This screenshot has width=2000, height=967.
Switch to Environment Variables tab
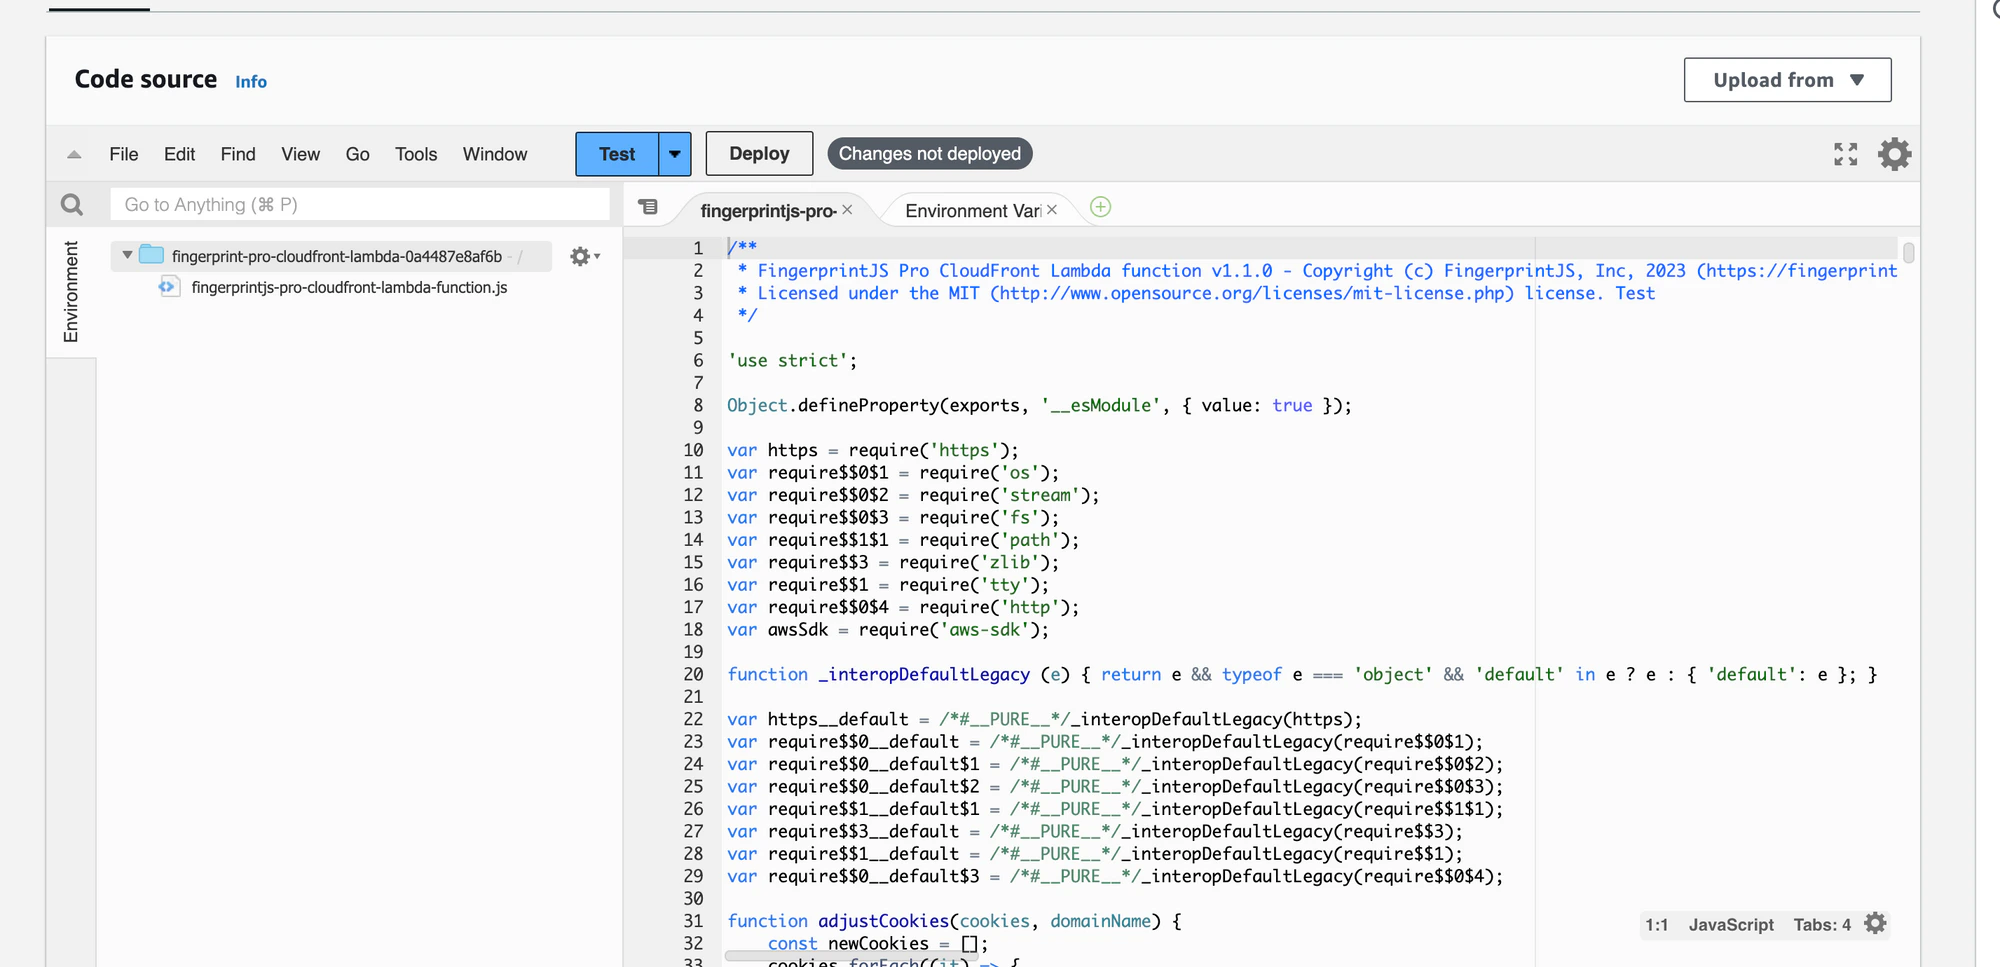point(972,211)
